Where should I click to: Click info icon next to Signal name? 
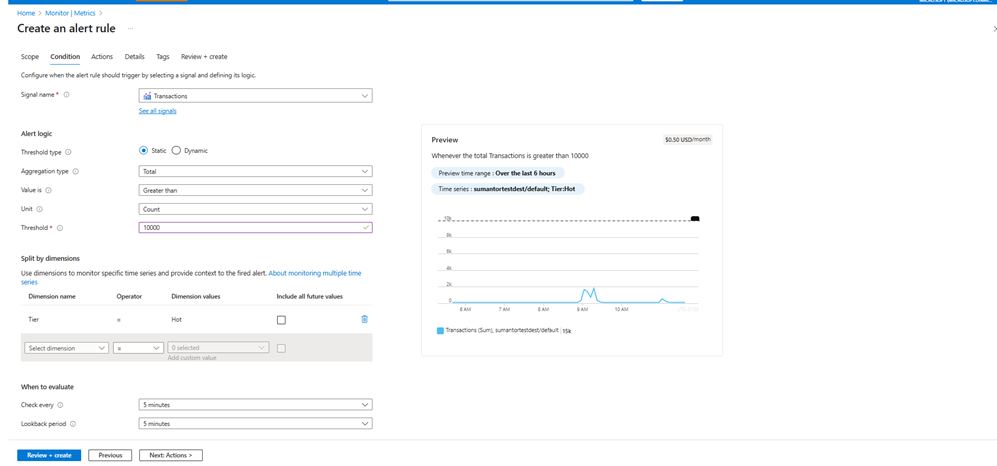(x=66, y=95)
